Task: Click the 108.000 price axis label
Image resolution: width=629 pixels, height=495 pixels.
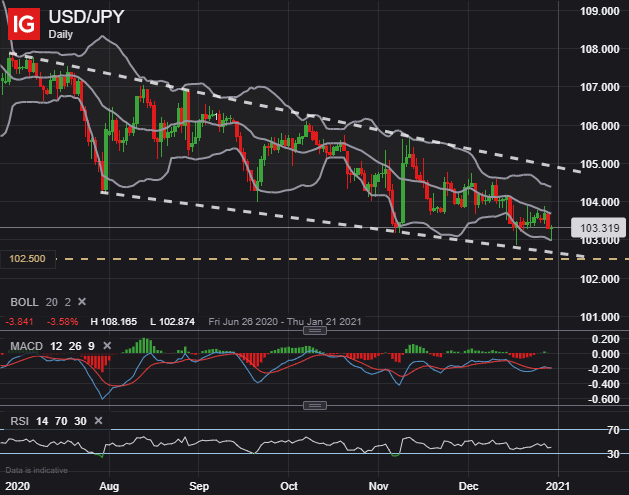Action: click(x=600, y=49)
